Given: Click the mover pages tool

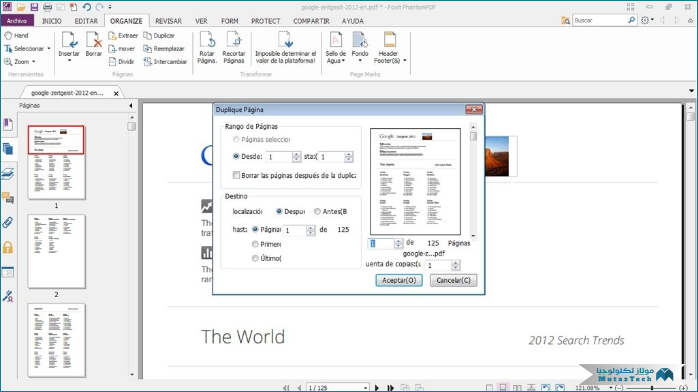Looking at the screenshot, I should pos(122,48).
